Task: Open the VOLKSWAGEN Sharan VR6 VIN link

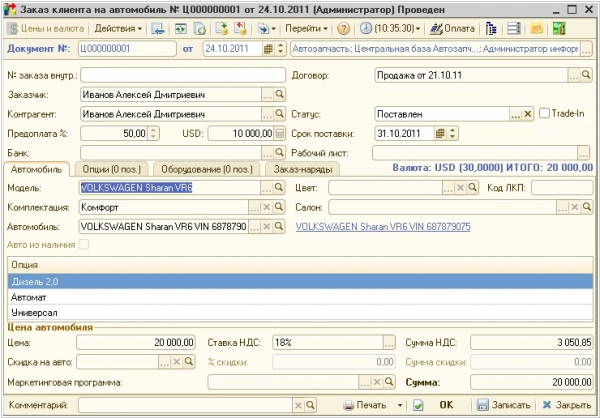Action: pos(383,226)
